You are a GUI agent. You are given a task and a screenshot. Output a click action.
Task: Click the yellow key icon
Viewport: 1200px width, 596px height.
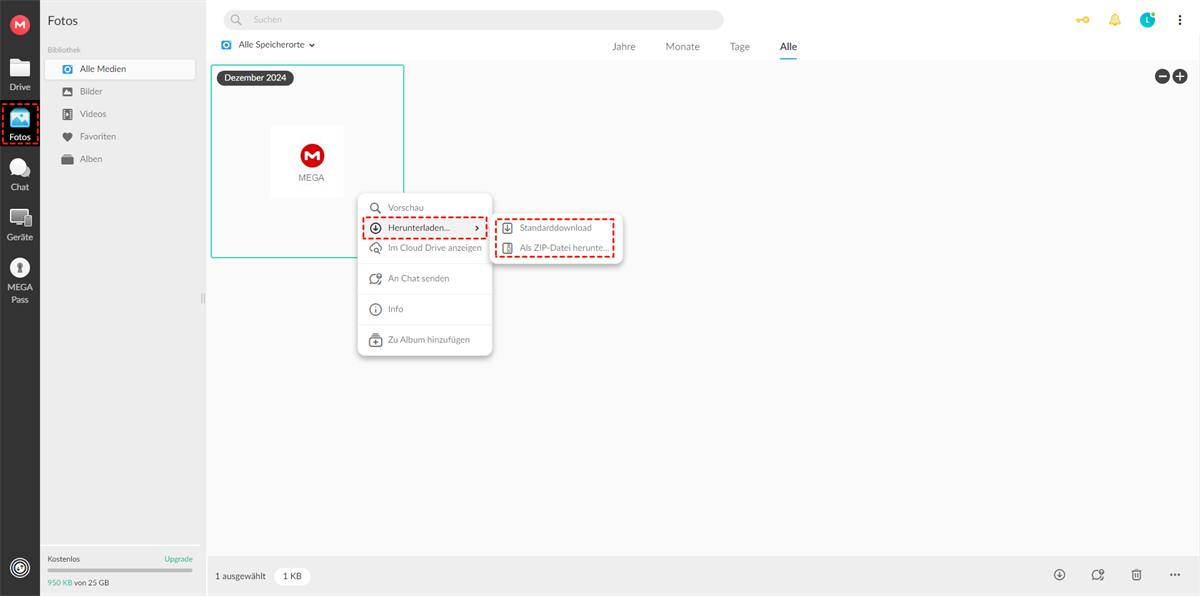pyautogui.click(x=1082, y=20)
